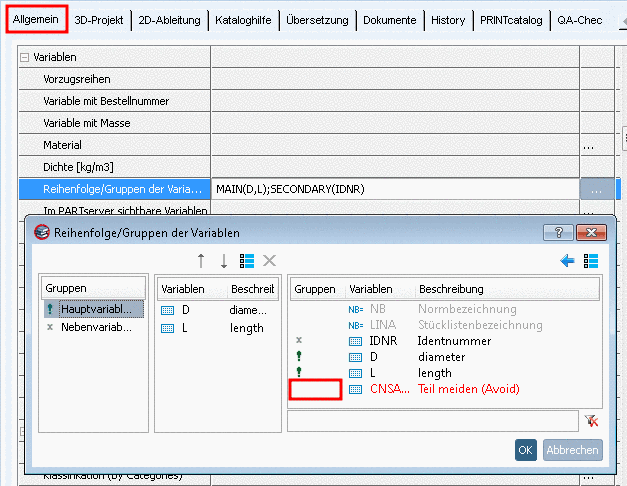This screenshot has height=486, width=627.
Task: Click NB= icon of NB row
Action: pos(355,309)
